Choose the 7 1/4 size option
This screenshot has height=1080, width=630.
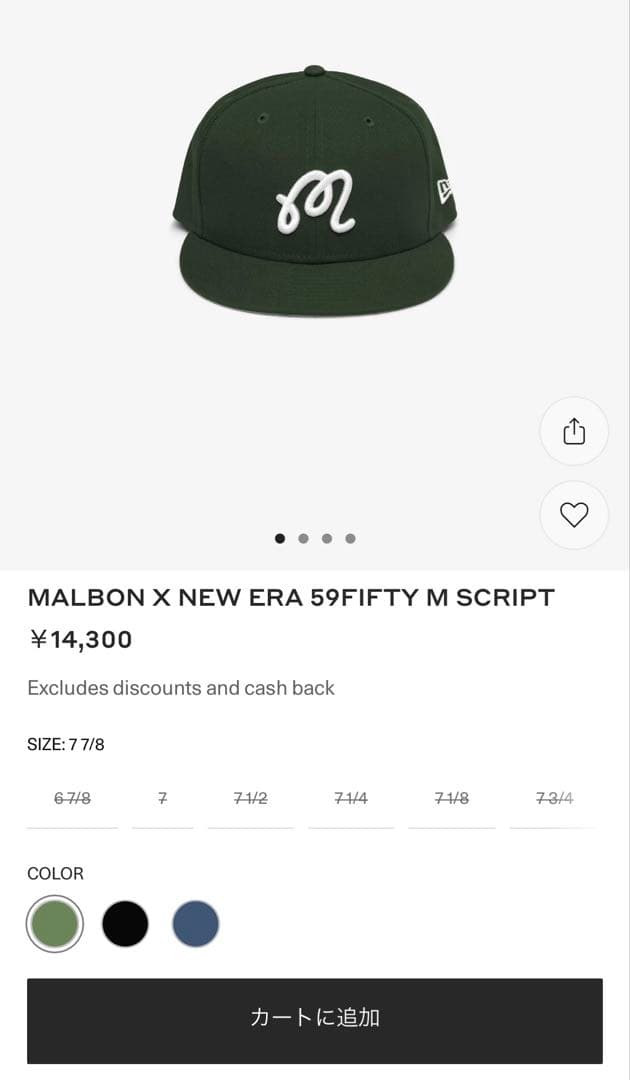pyautogui.click(x=351, y=799)
